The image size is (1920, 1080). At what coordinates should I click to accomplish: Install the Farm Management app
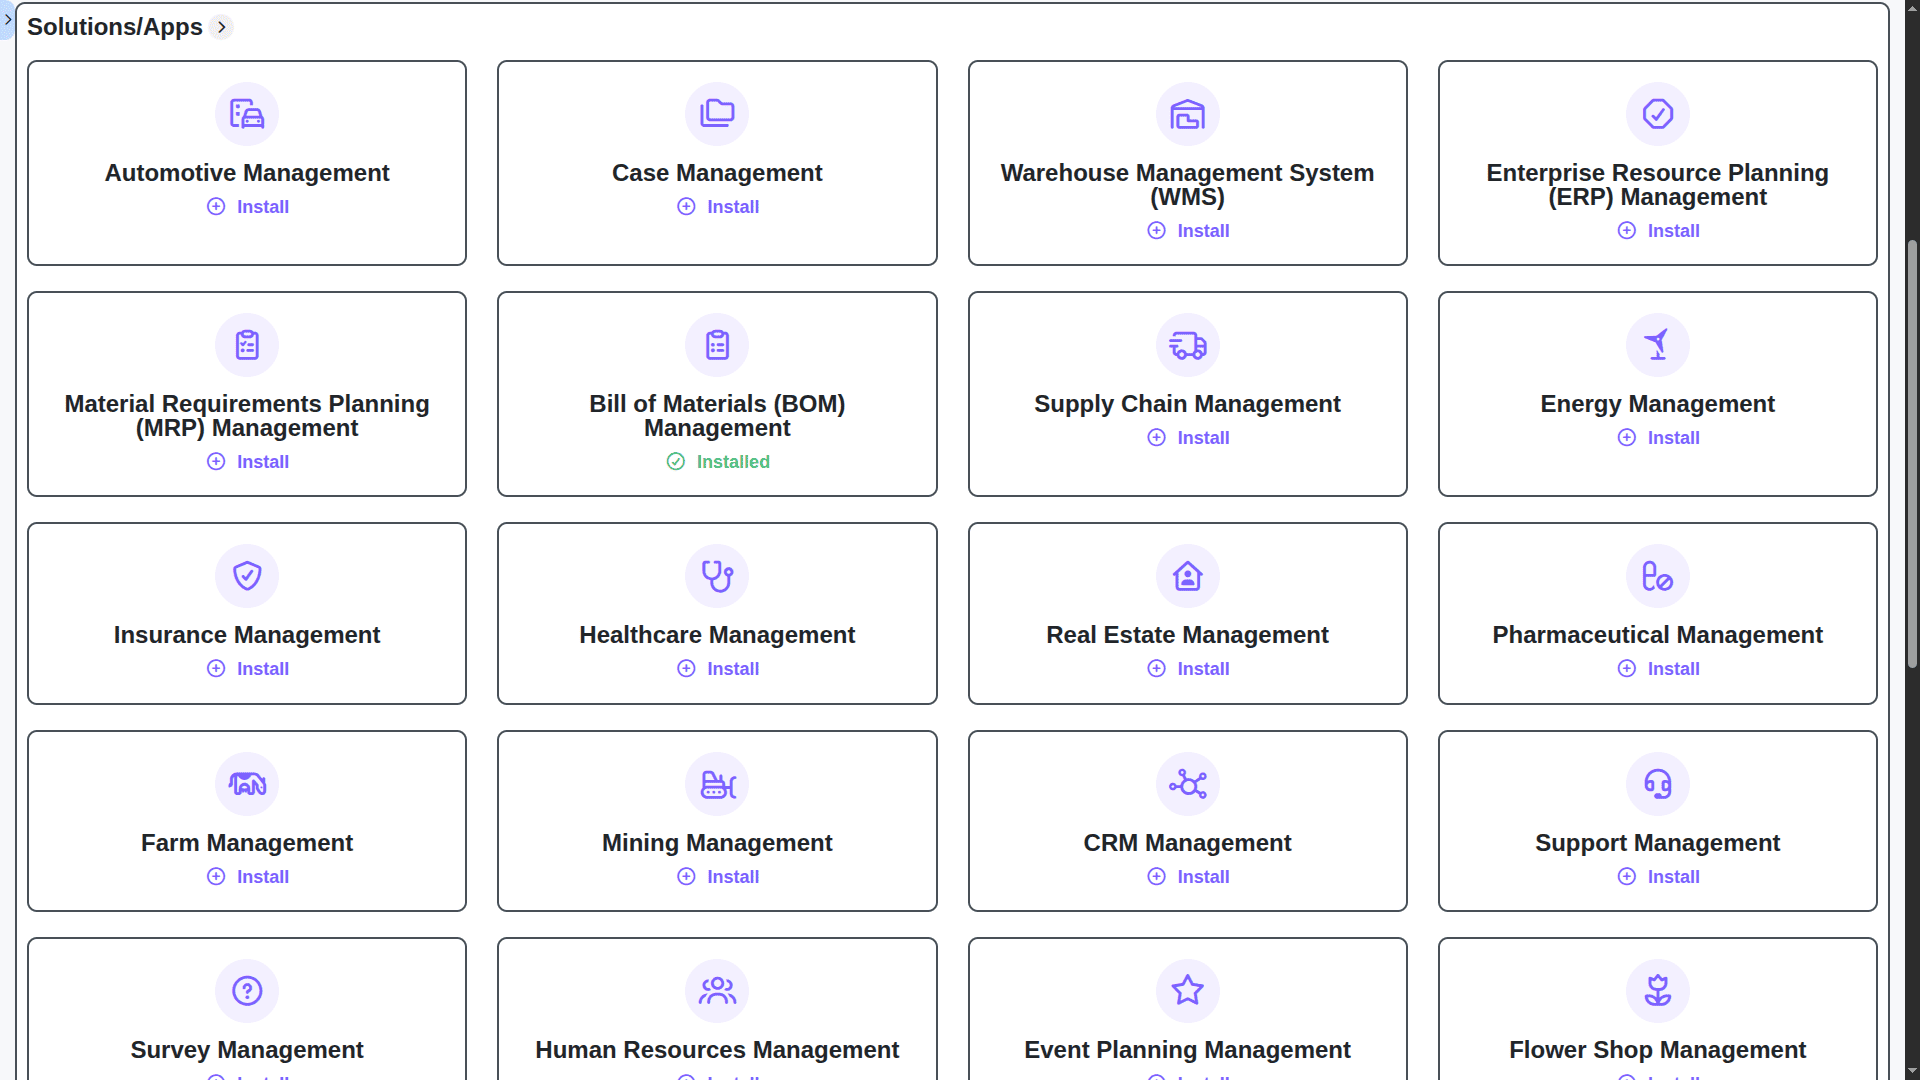(247, 876)
